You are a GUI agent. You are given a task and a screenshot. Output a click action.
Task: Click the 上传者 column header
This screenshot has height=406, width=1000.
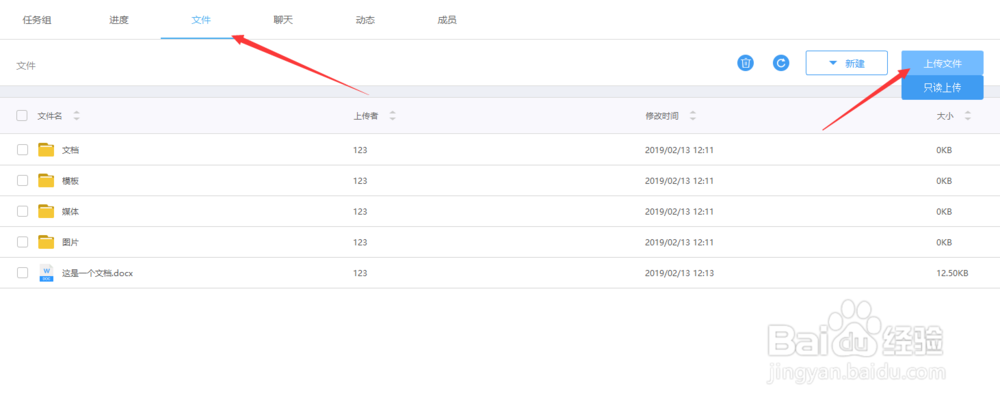[365, 116]
